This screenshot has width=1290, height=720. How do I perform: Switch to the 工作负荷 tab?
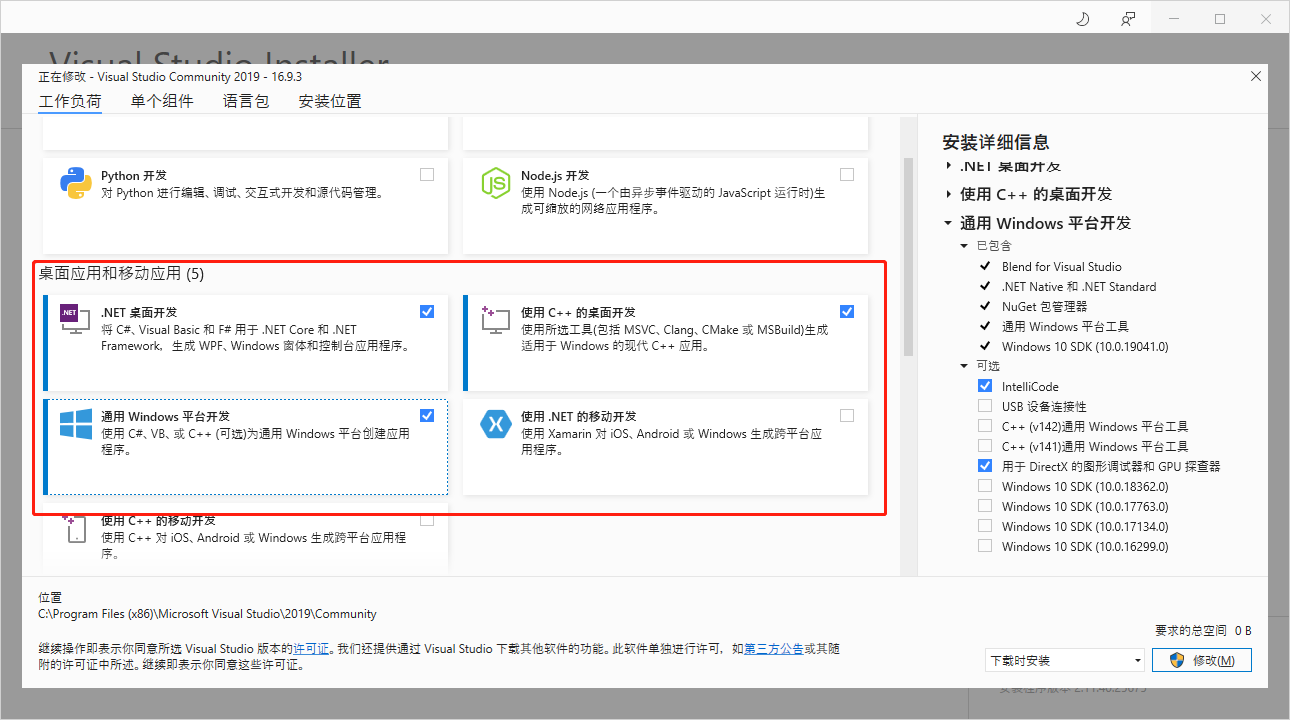coord(70,101)
